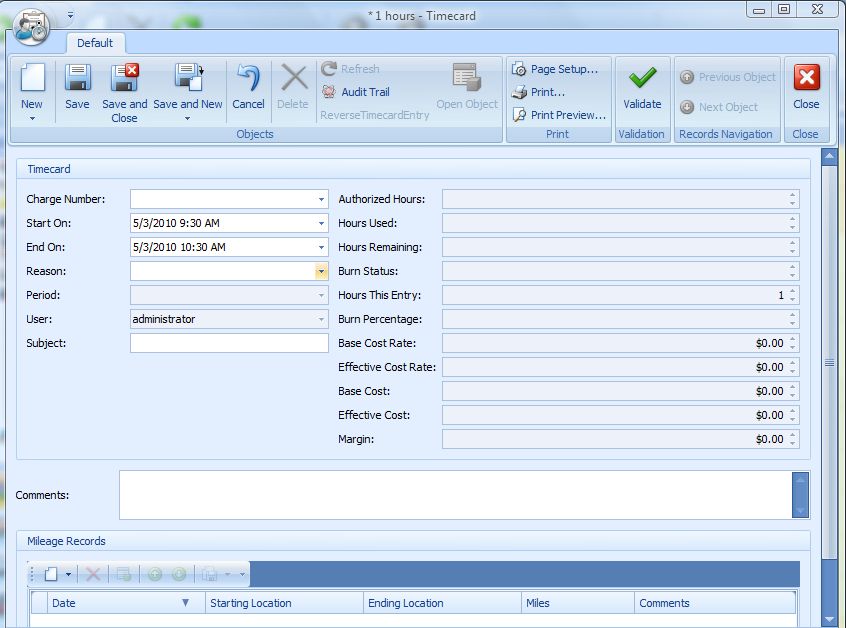Screen dimensions: 846x628
Task: Open the mileage toolbar options overflow arrow
Action: (x=242, y=574)
